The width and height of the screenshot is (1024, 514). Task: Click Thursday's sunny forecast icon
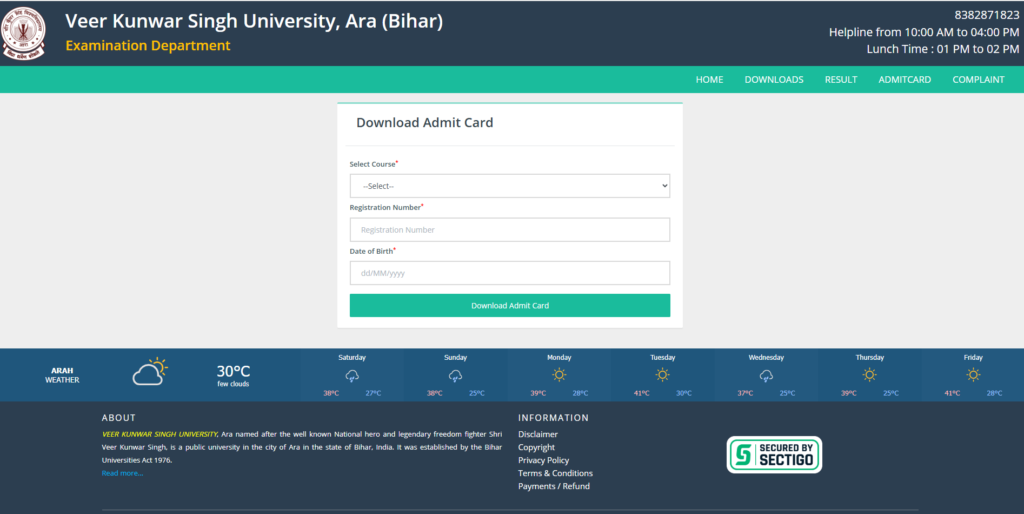(869, 375)
